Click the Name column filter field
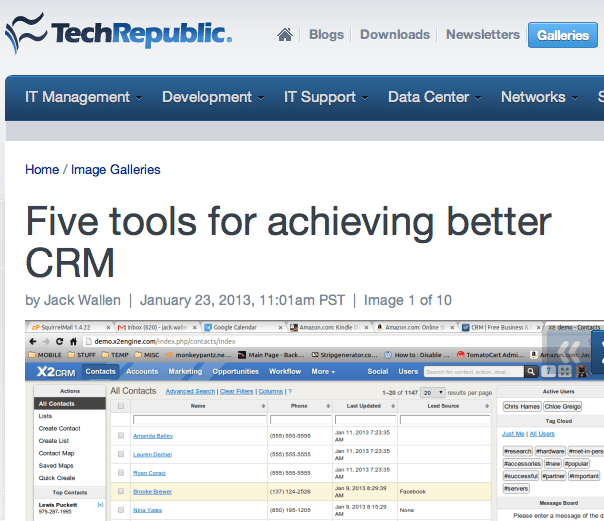The width and height of the screenshot is (604, 521). (200, 420)
